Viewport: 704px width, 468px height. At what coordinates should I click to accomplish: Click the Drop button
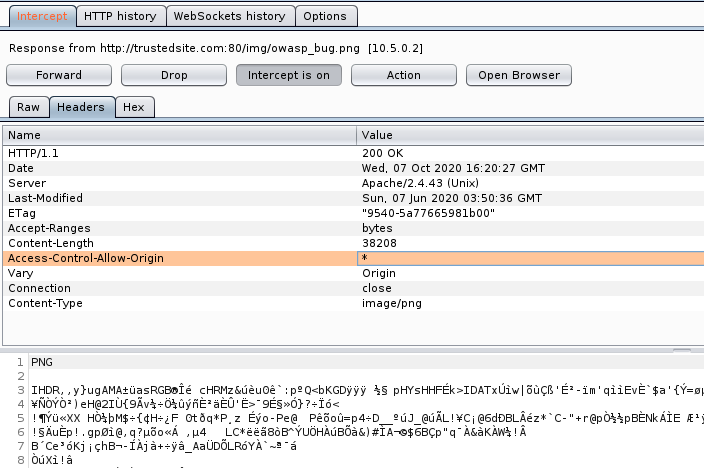pos(174,75)
